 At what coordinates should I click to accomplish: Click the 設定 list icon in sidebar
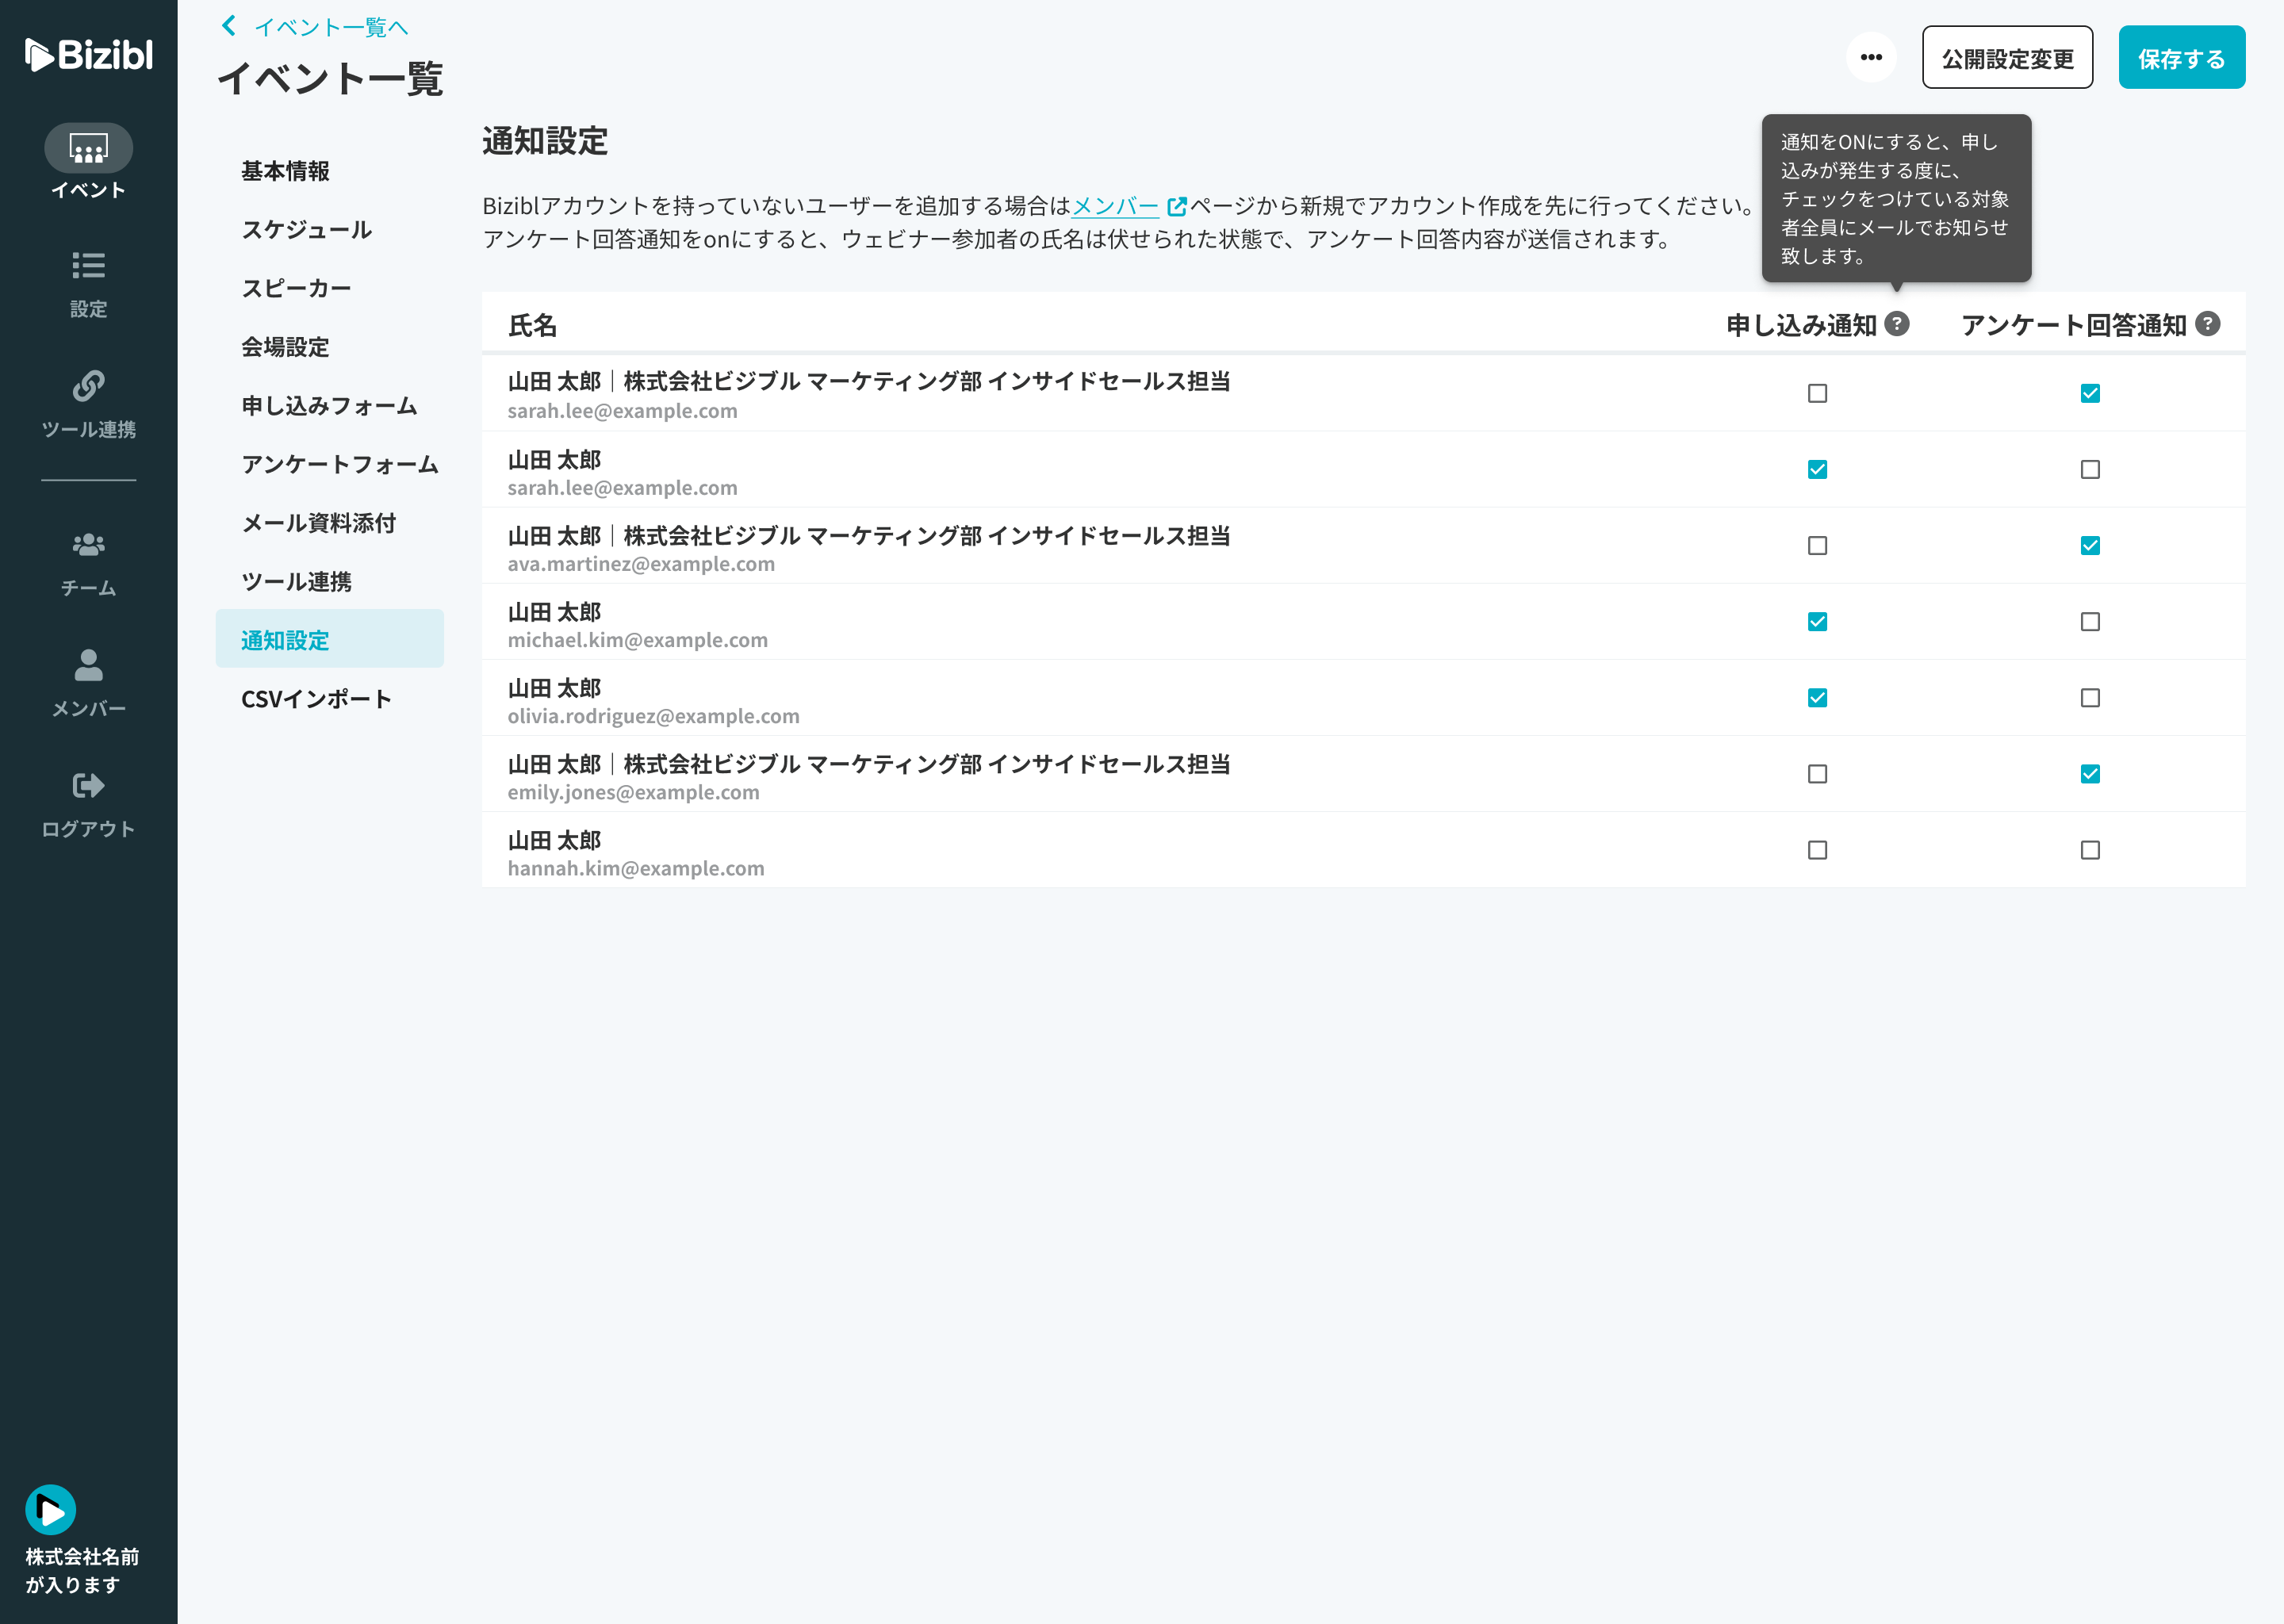pyautogui.click(x=88, y=266)
